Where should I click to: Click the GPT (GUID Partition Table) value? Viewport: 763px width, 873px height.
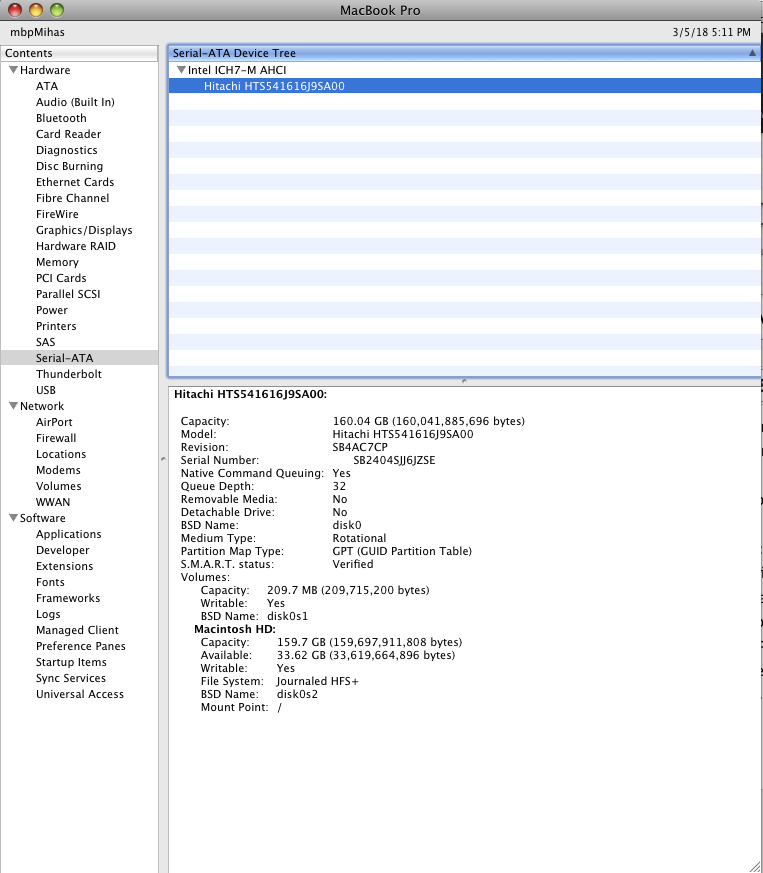point(402,551)
